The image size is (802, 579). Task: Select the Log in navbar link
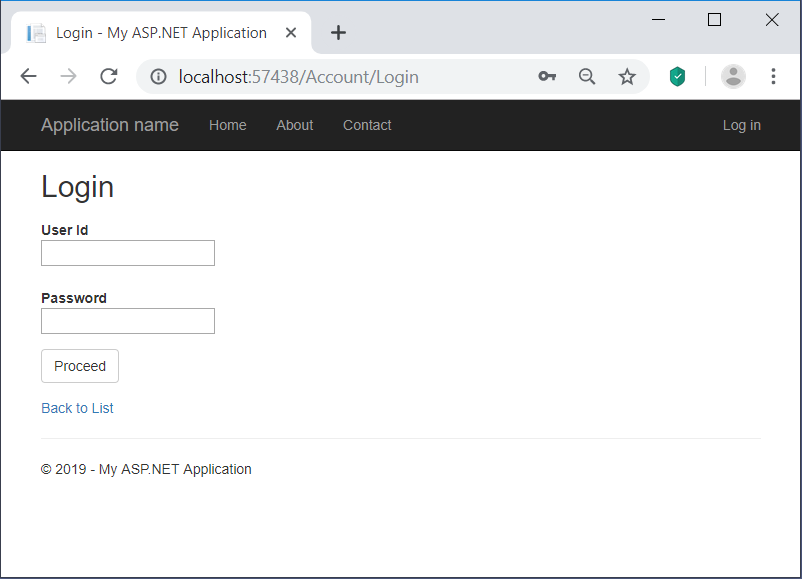741,125
